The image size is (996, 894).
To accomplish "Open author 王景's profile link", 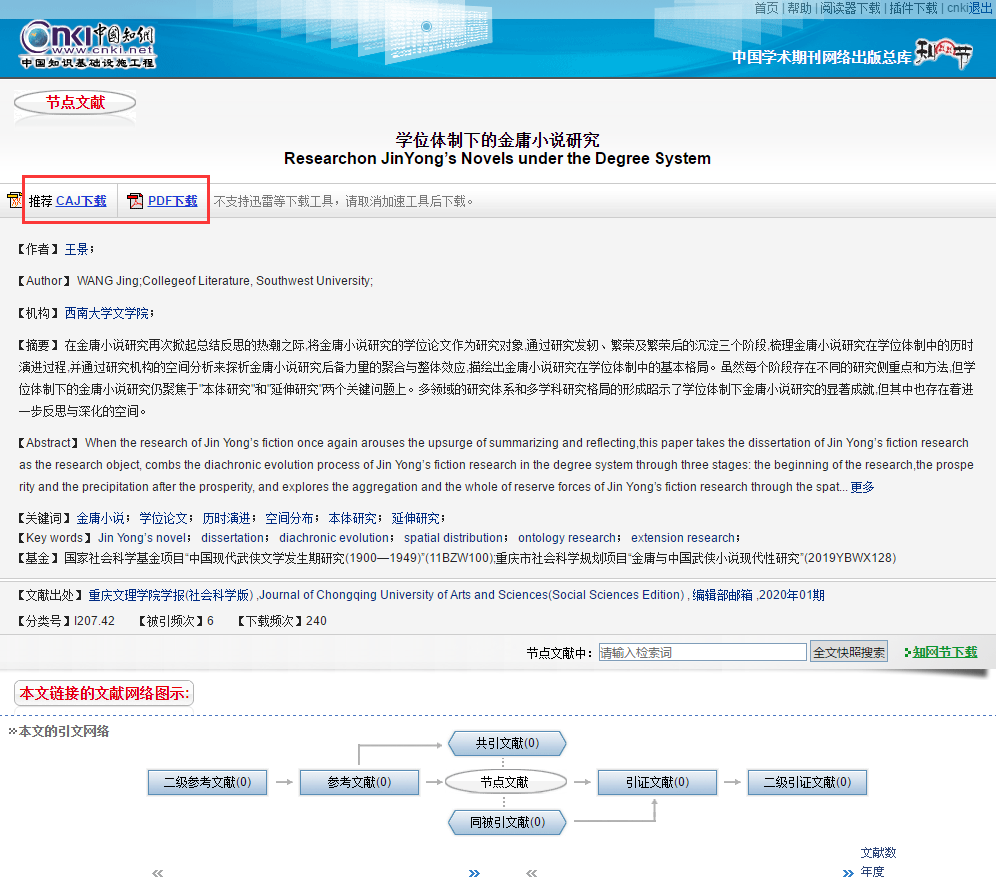I will [77, 250].
